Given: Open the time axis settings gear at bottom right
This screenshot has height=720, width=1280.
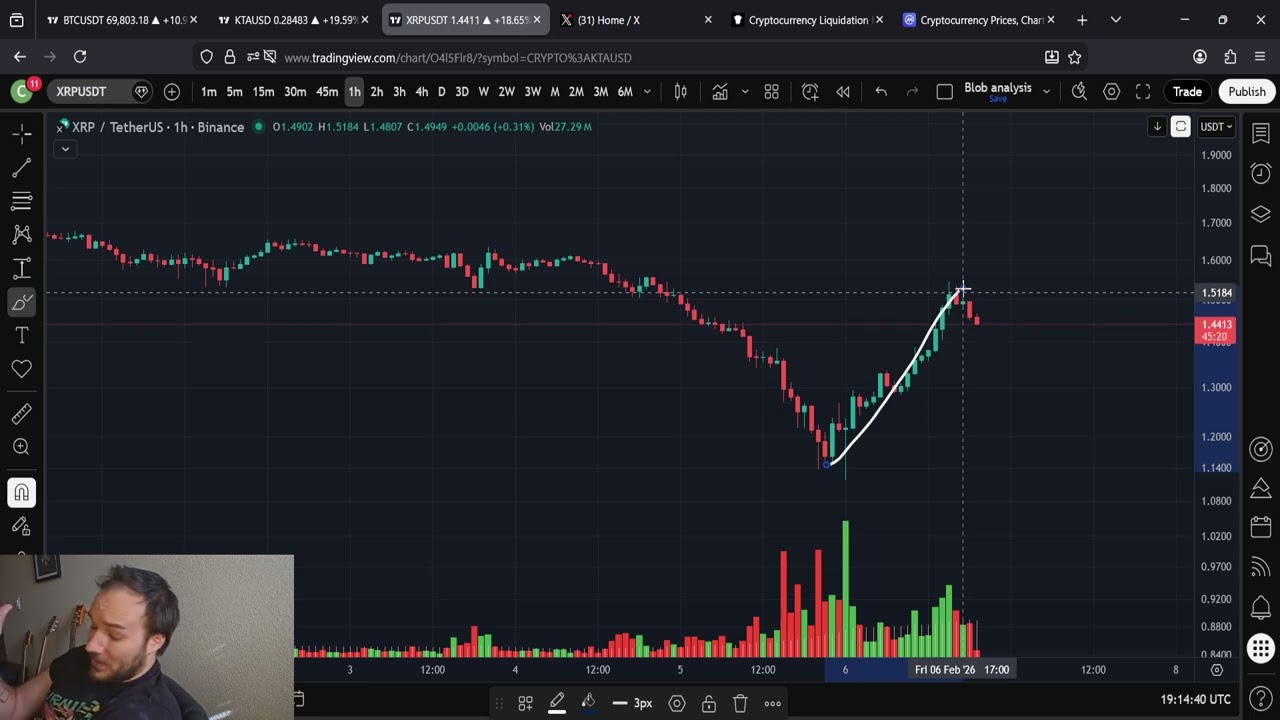Looking at the screenshot, I should coord(1217,670).
